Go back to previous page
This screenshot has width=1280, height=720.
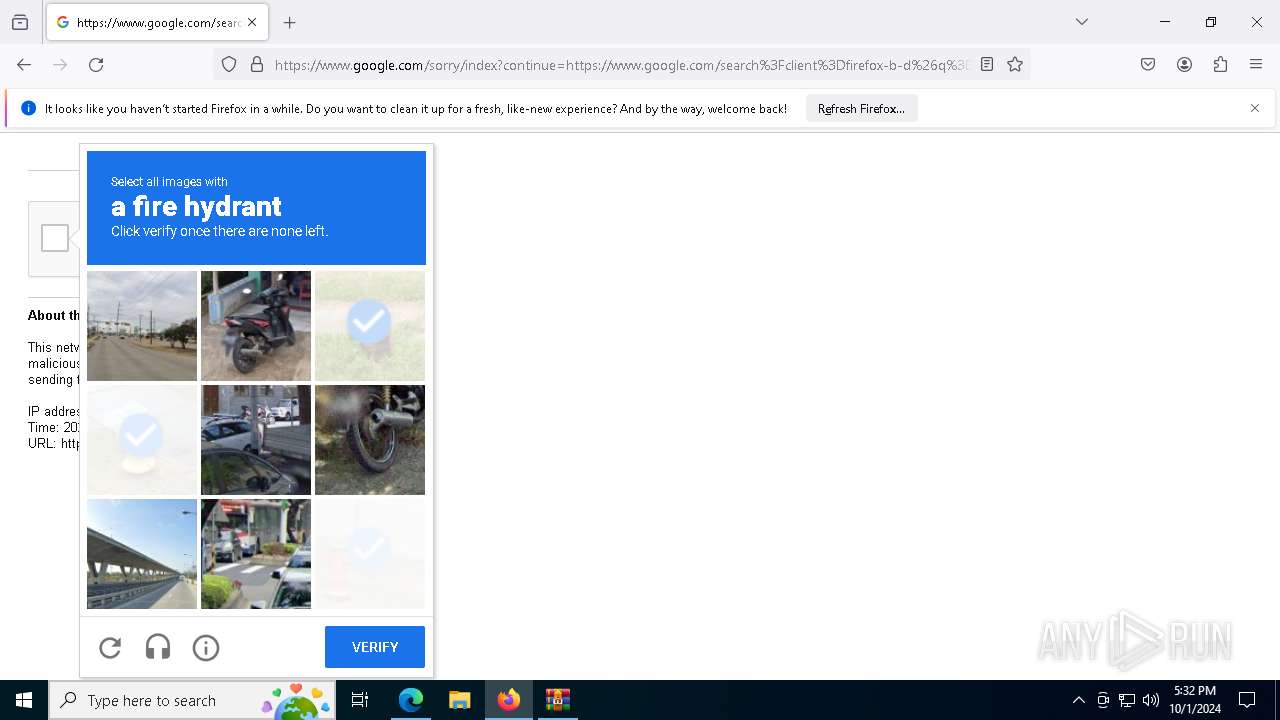24,65
